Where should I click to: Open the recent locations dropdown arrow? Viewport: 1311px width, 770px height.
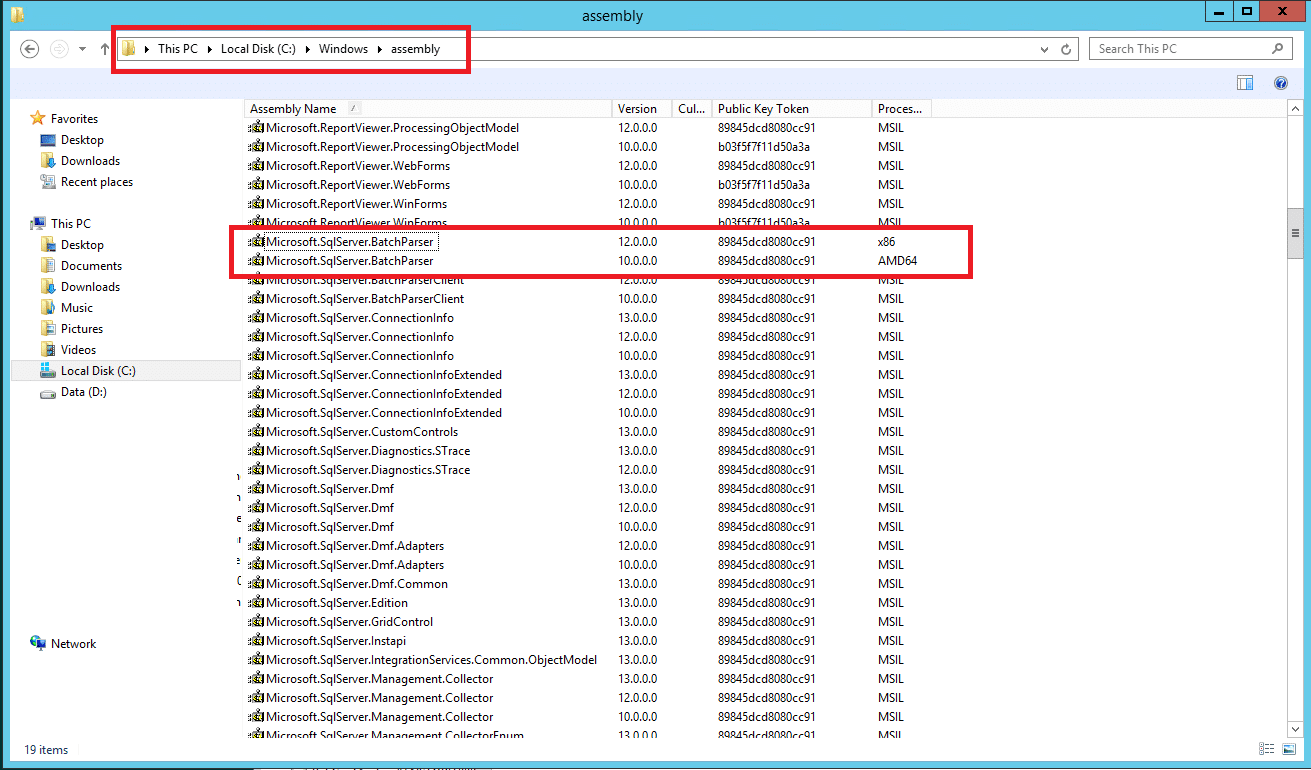click(82, 49)
